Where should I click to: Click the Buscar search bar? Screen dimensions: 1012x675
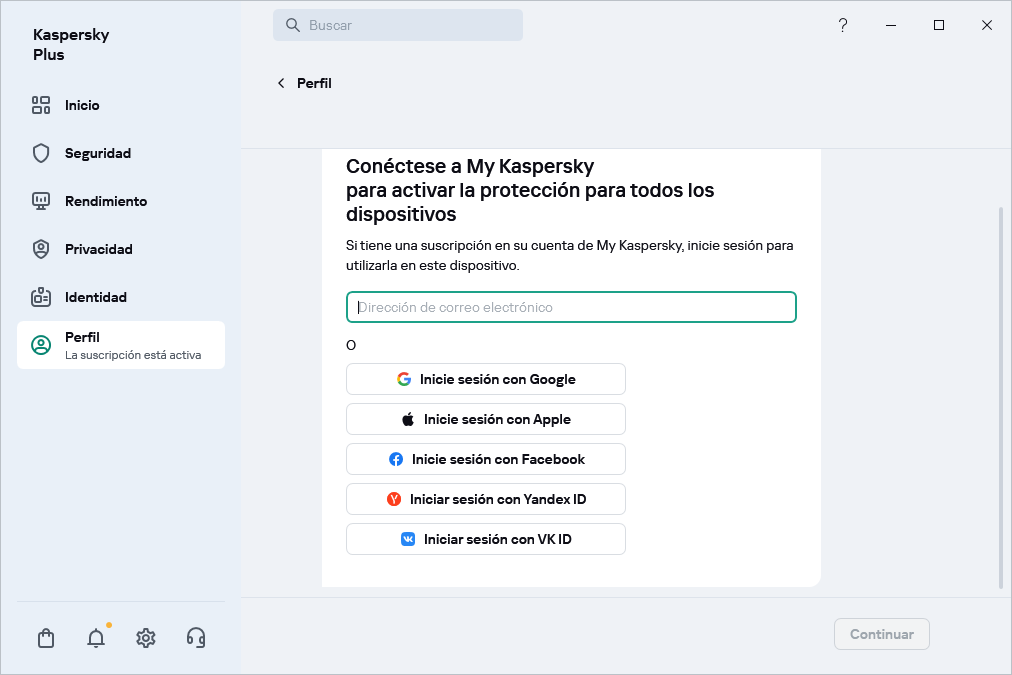coord(397,24)
